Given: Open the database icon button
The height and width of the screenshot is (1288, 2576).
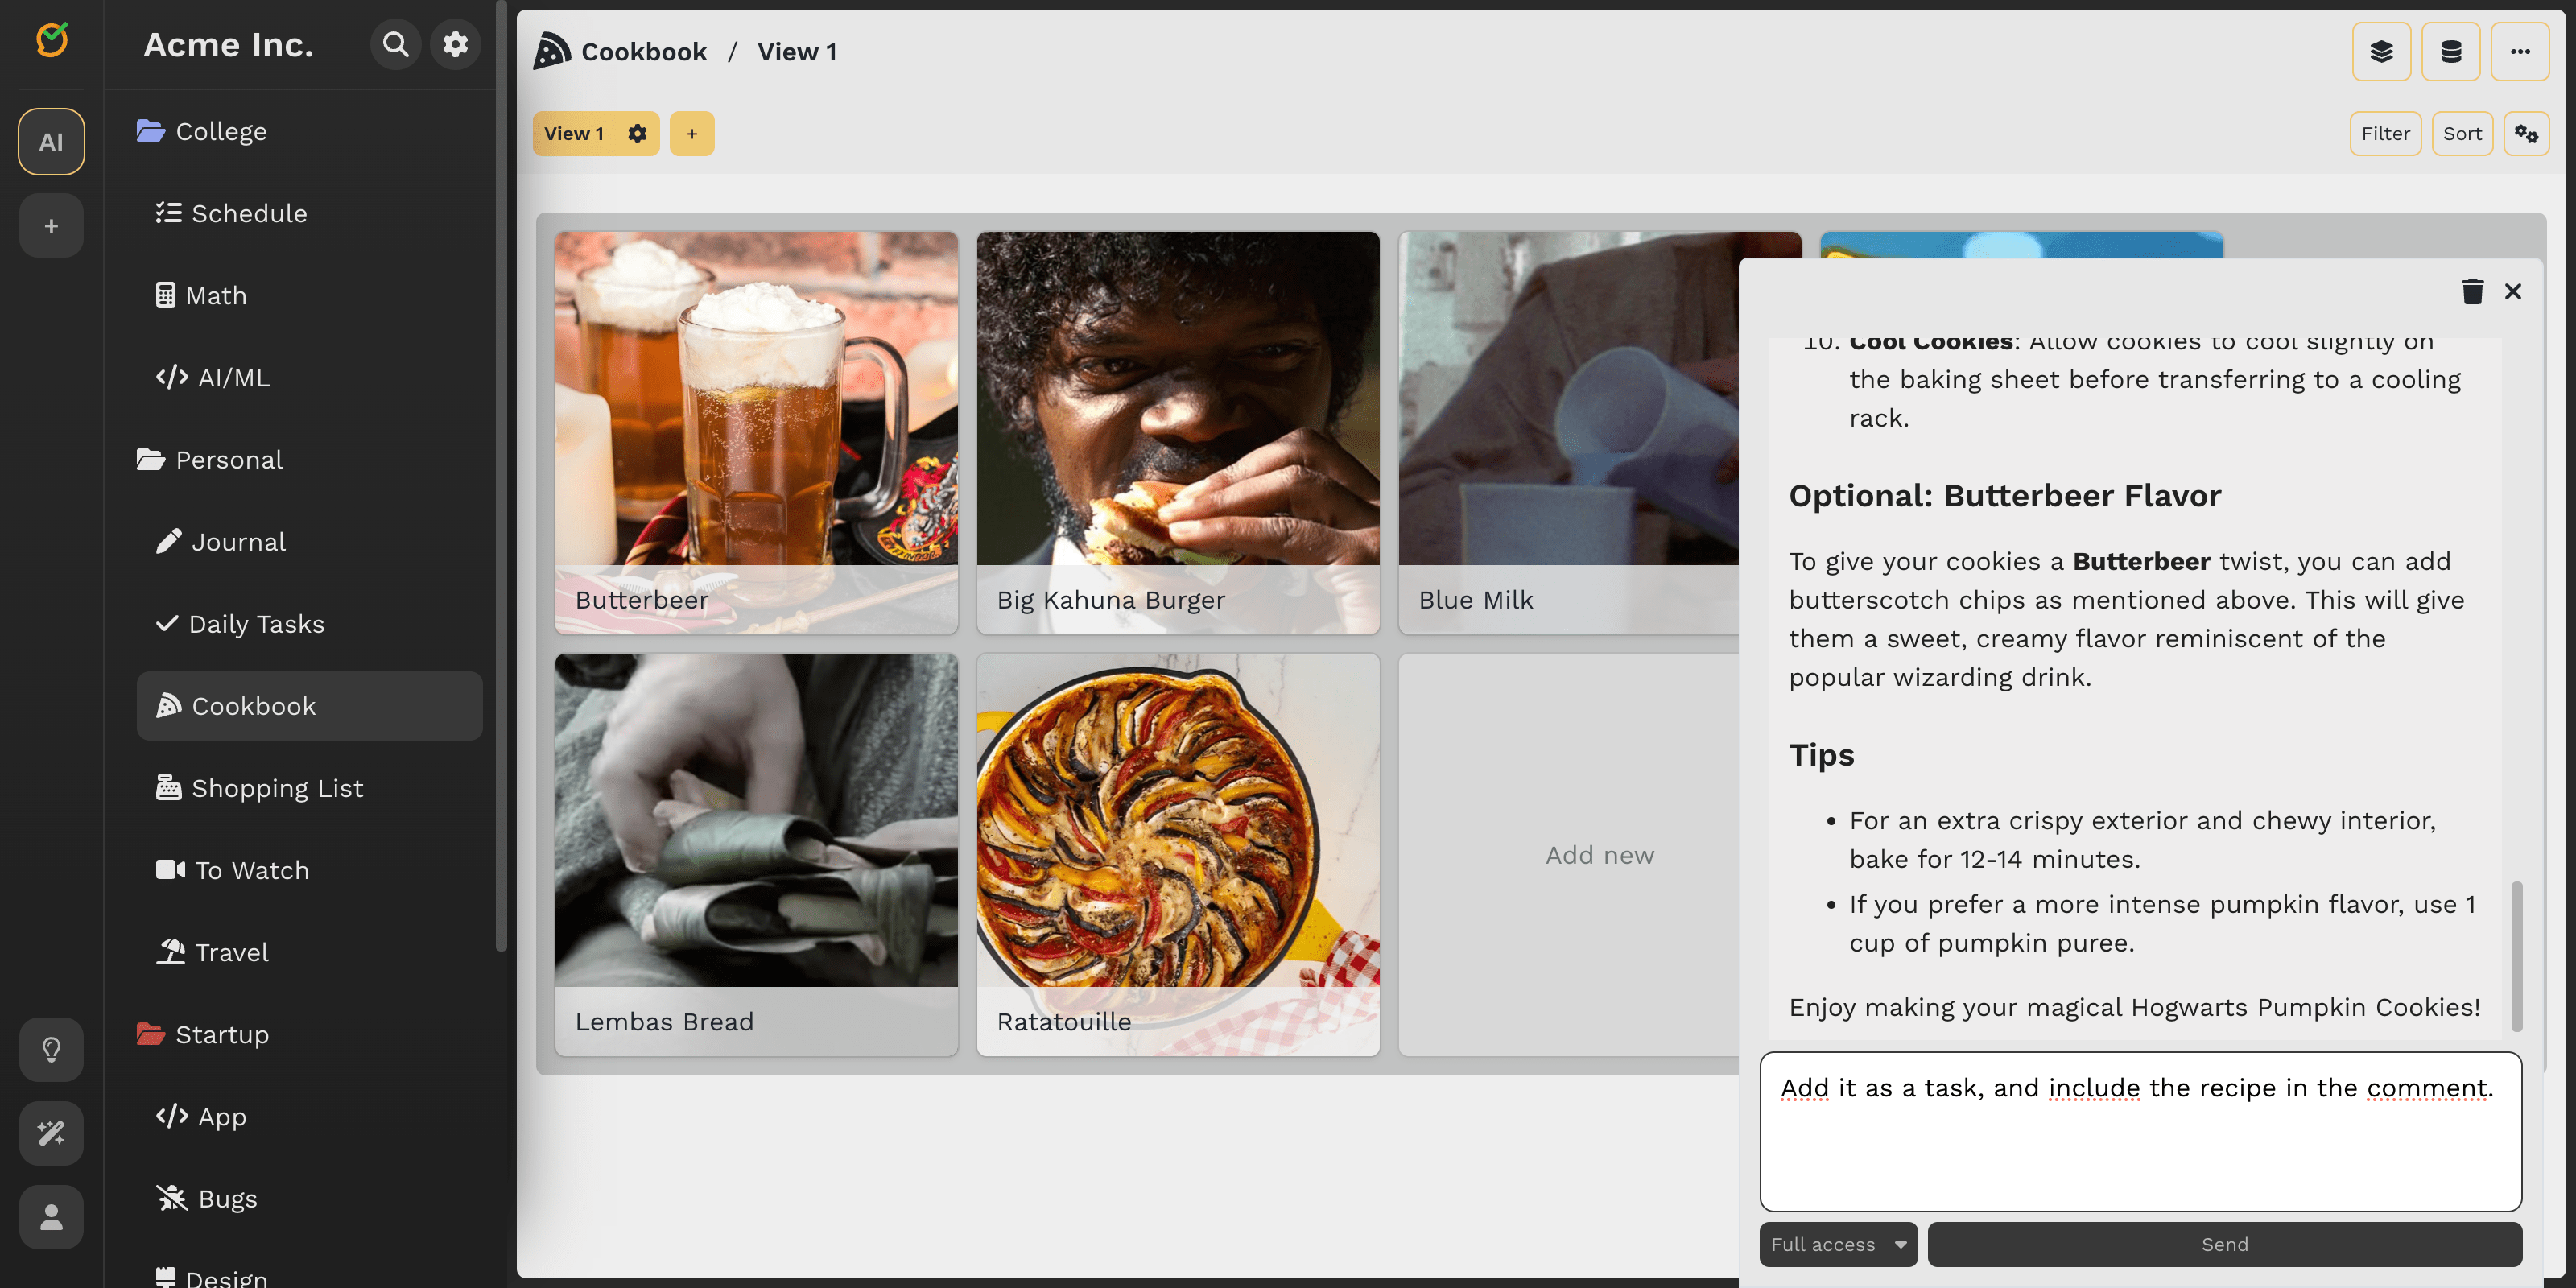Looking at the screenshot, I should (x=2451, y=52).
